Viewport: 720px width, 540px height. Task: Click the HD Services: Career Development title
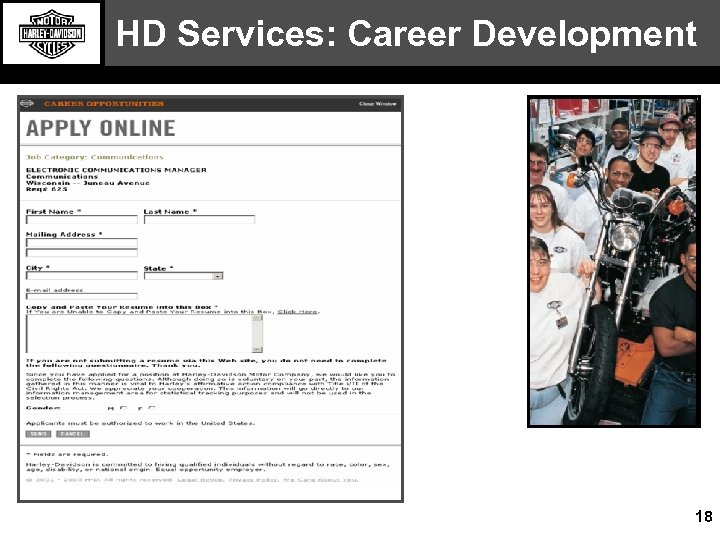[x=406, y=34]
